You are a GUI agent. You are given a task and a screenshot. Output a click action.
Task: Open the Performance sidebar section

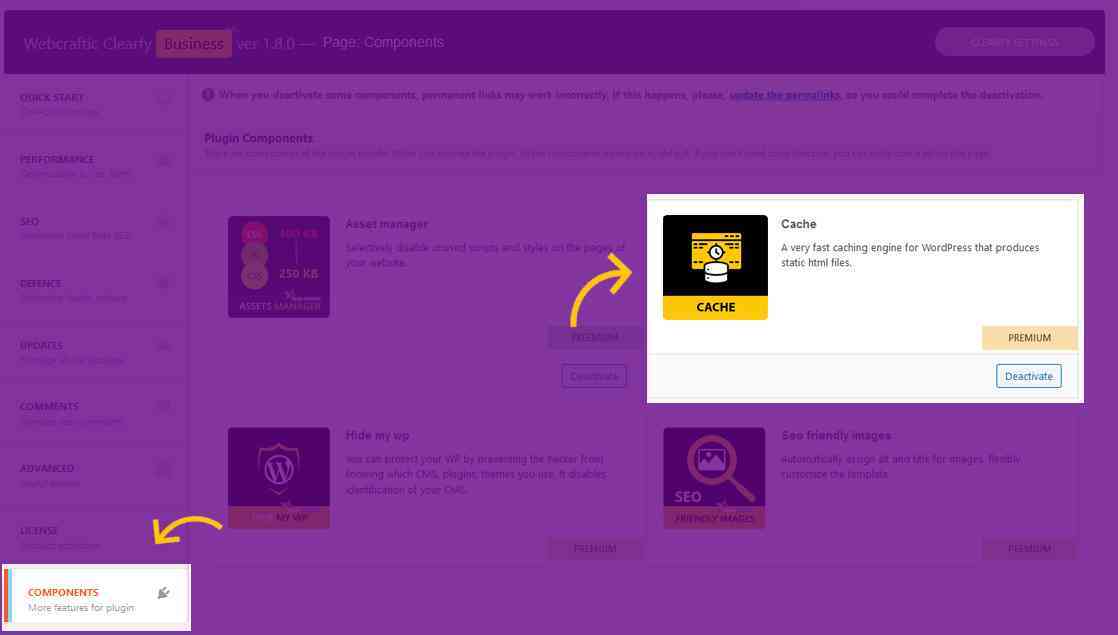tap(94, 166)
